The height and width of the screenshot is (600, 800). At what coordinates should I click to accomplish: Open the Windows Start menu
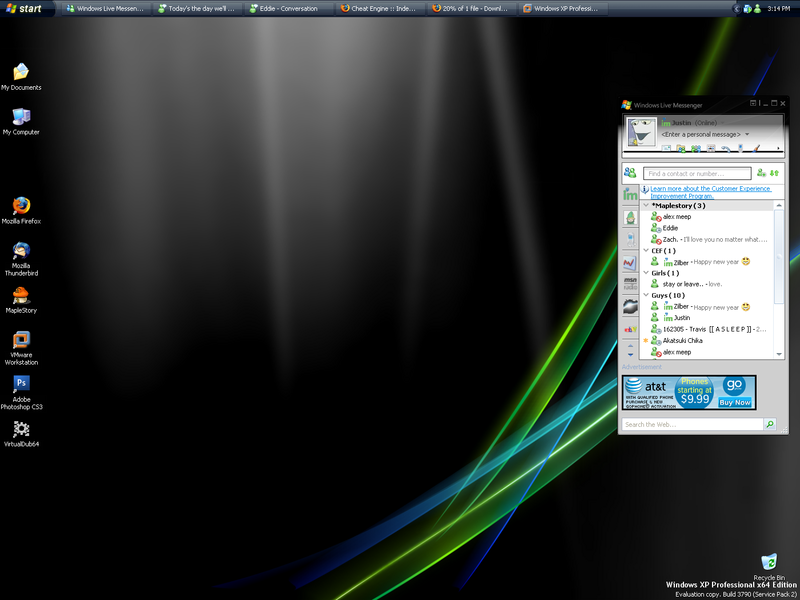[x=24, y=8]
